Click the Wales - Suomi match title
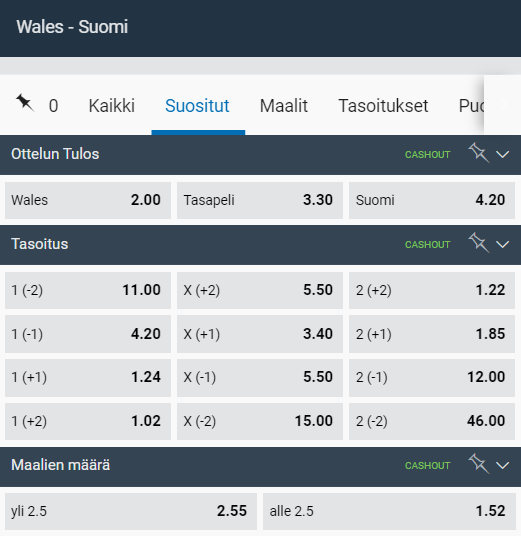This screenshot has width=521, height=536. tap(72, 27)
